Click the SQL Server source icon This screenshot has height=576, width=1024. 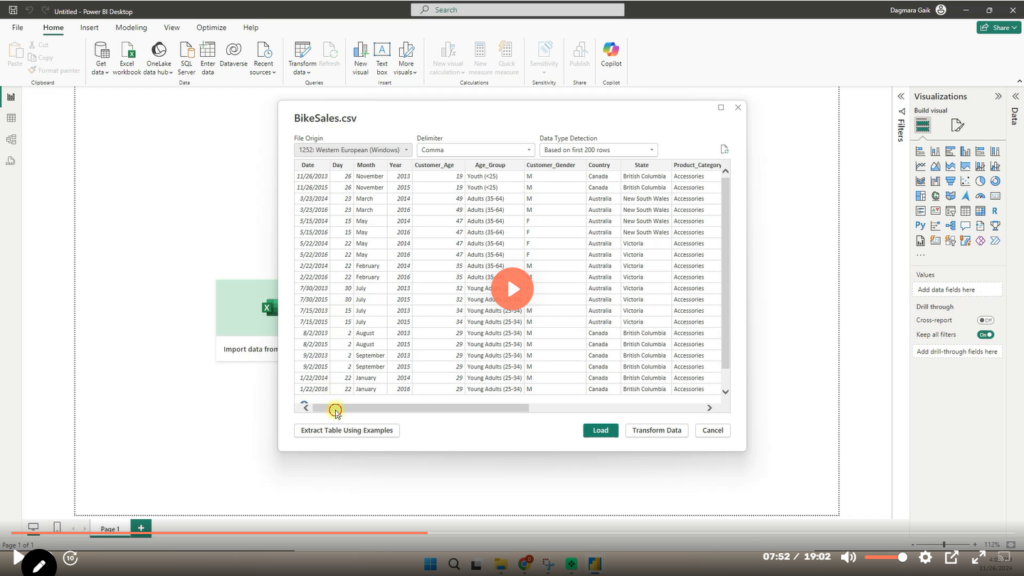click(x=186, y=58)
